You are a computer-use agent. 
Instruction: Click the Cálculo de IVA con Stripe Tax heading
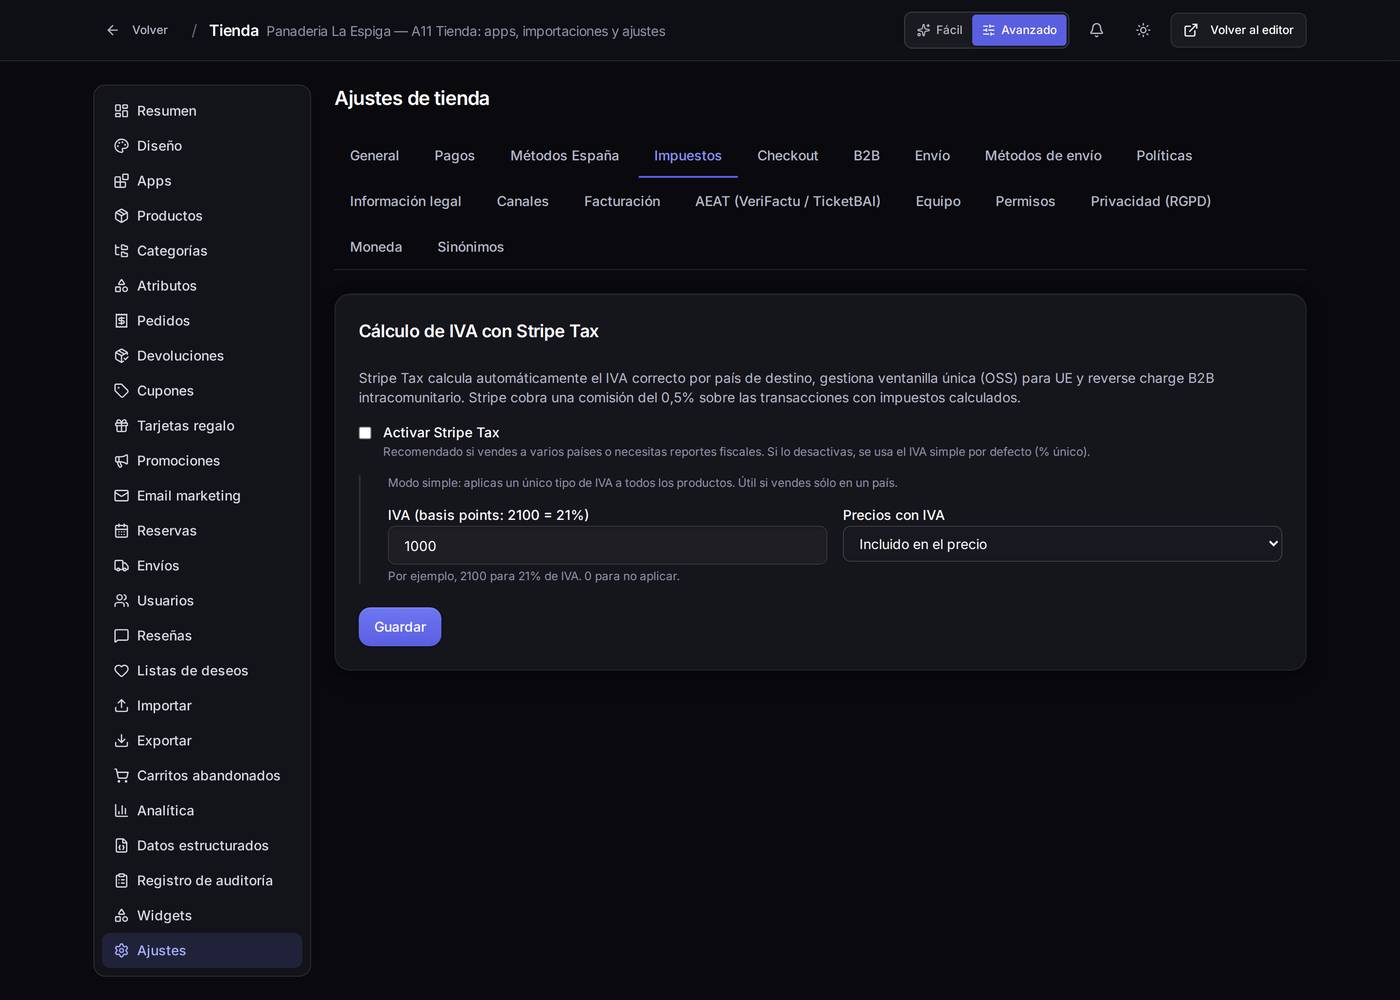point(479,332)
